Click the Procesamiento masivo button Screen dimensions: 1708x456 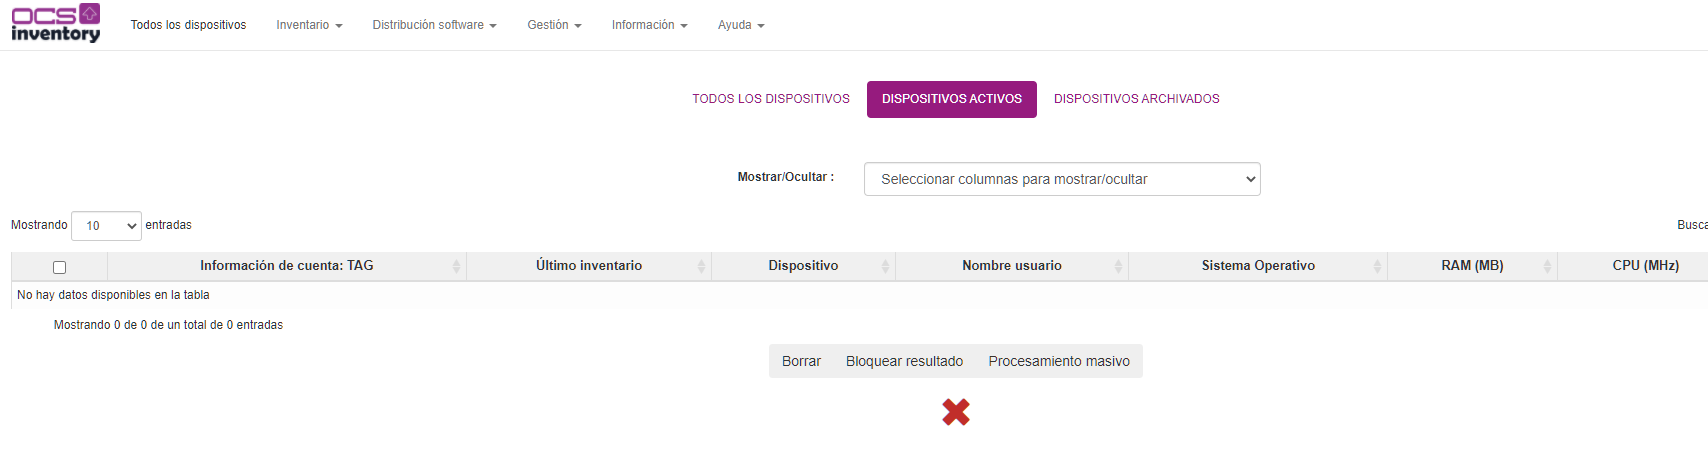click(x=1059, y=361)
